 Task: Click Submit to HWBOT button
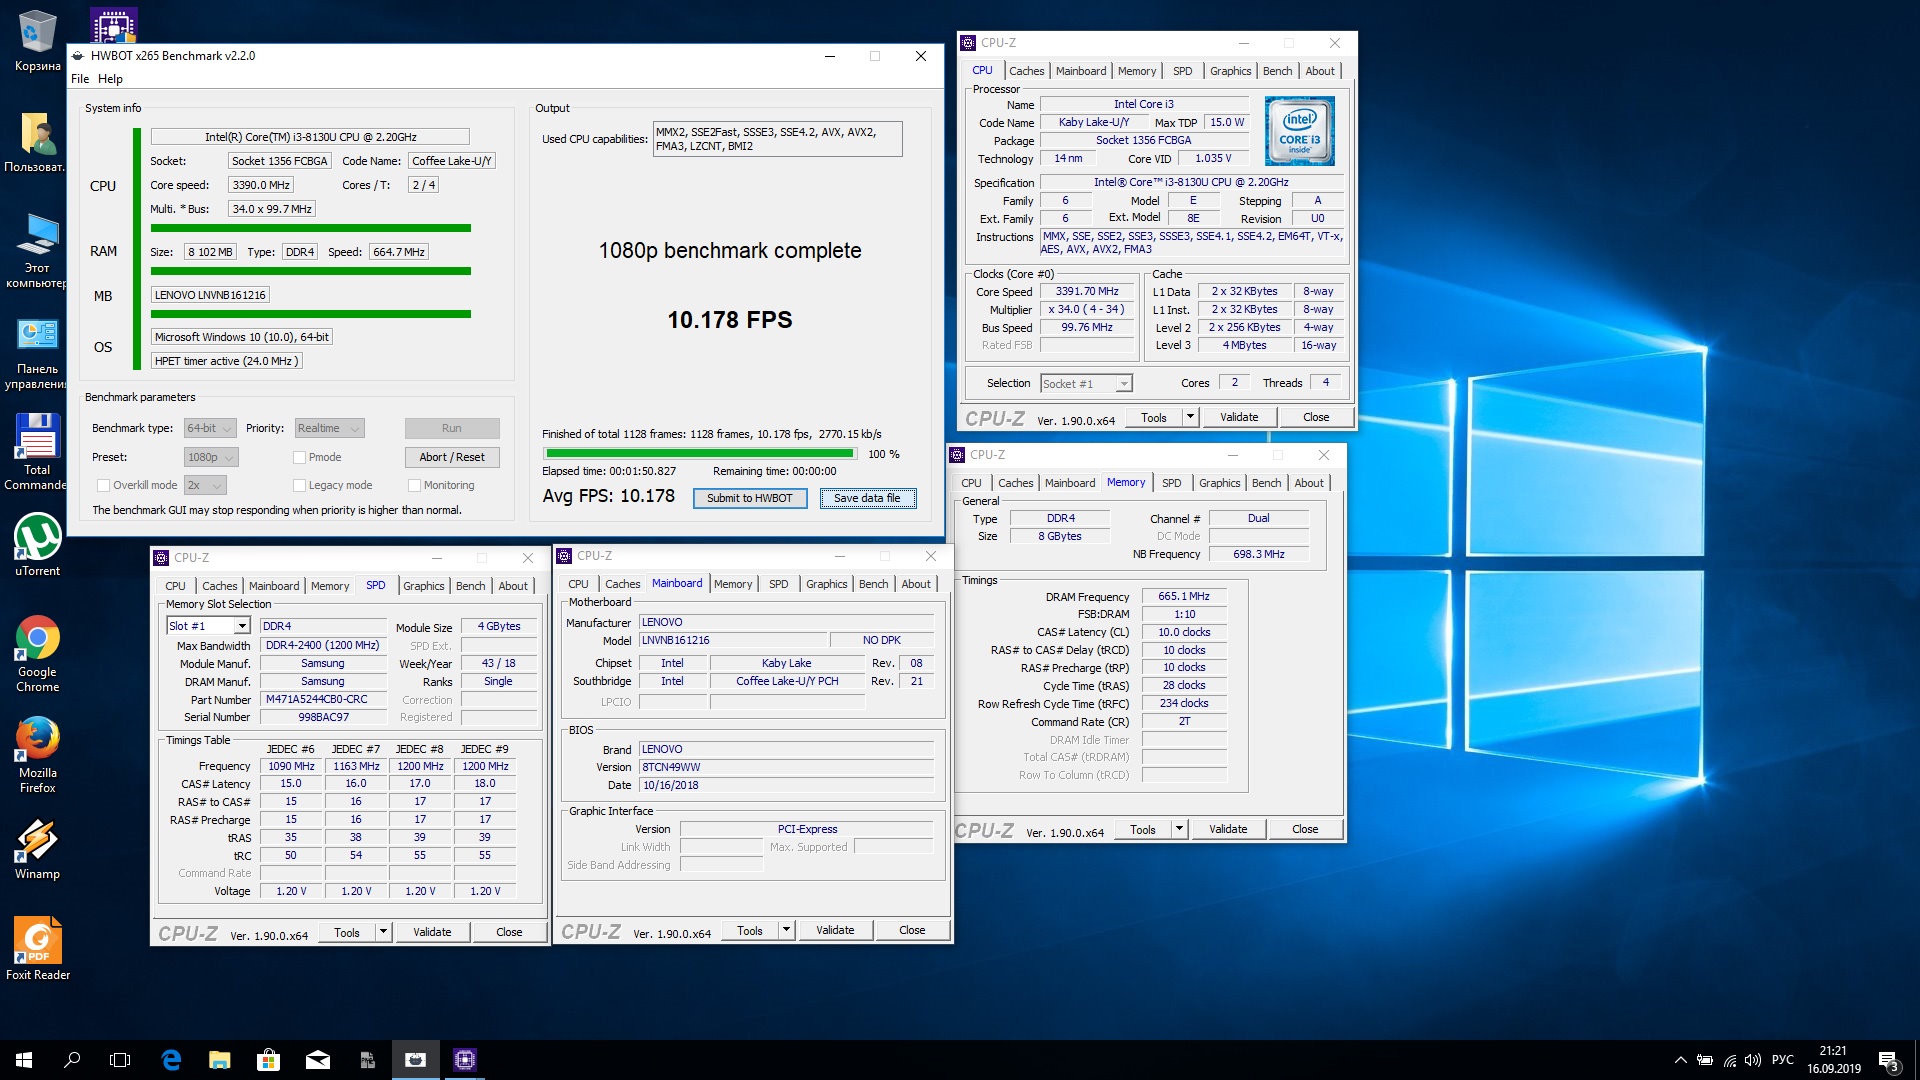(750, 498)
